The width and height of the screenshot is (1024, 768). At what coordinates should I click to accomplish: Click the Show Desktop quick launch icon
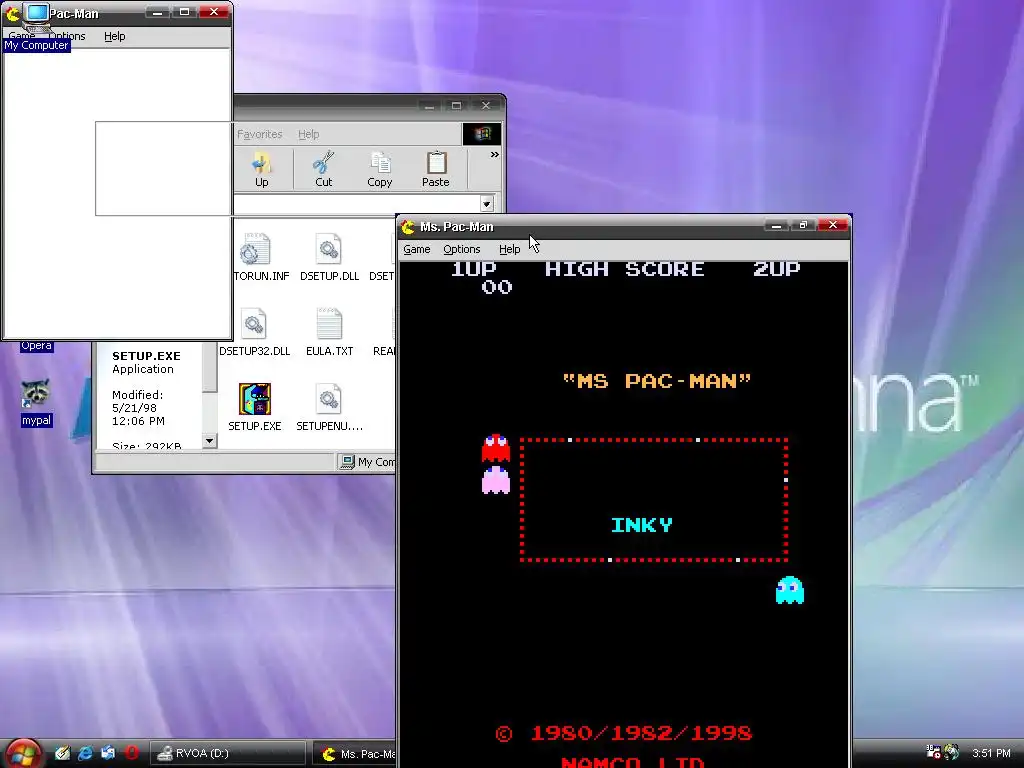(x=62, y=753)
